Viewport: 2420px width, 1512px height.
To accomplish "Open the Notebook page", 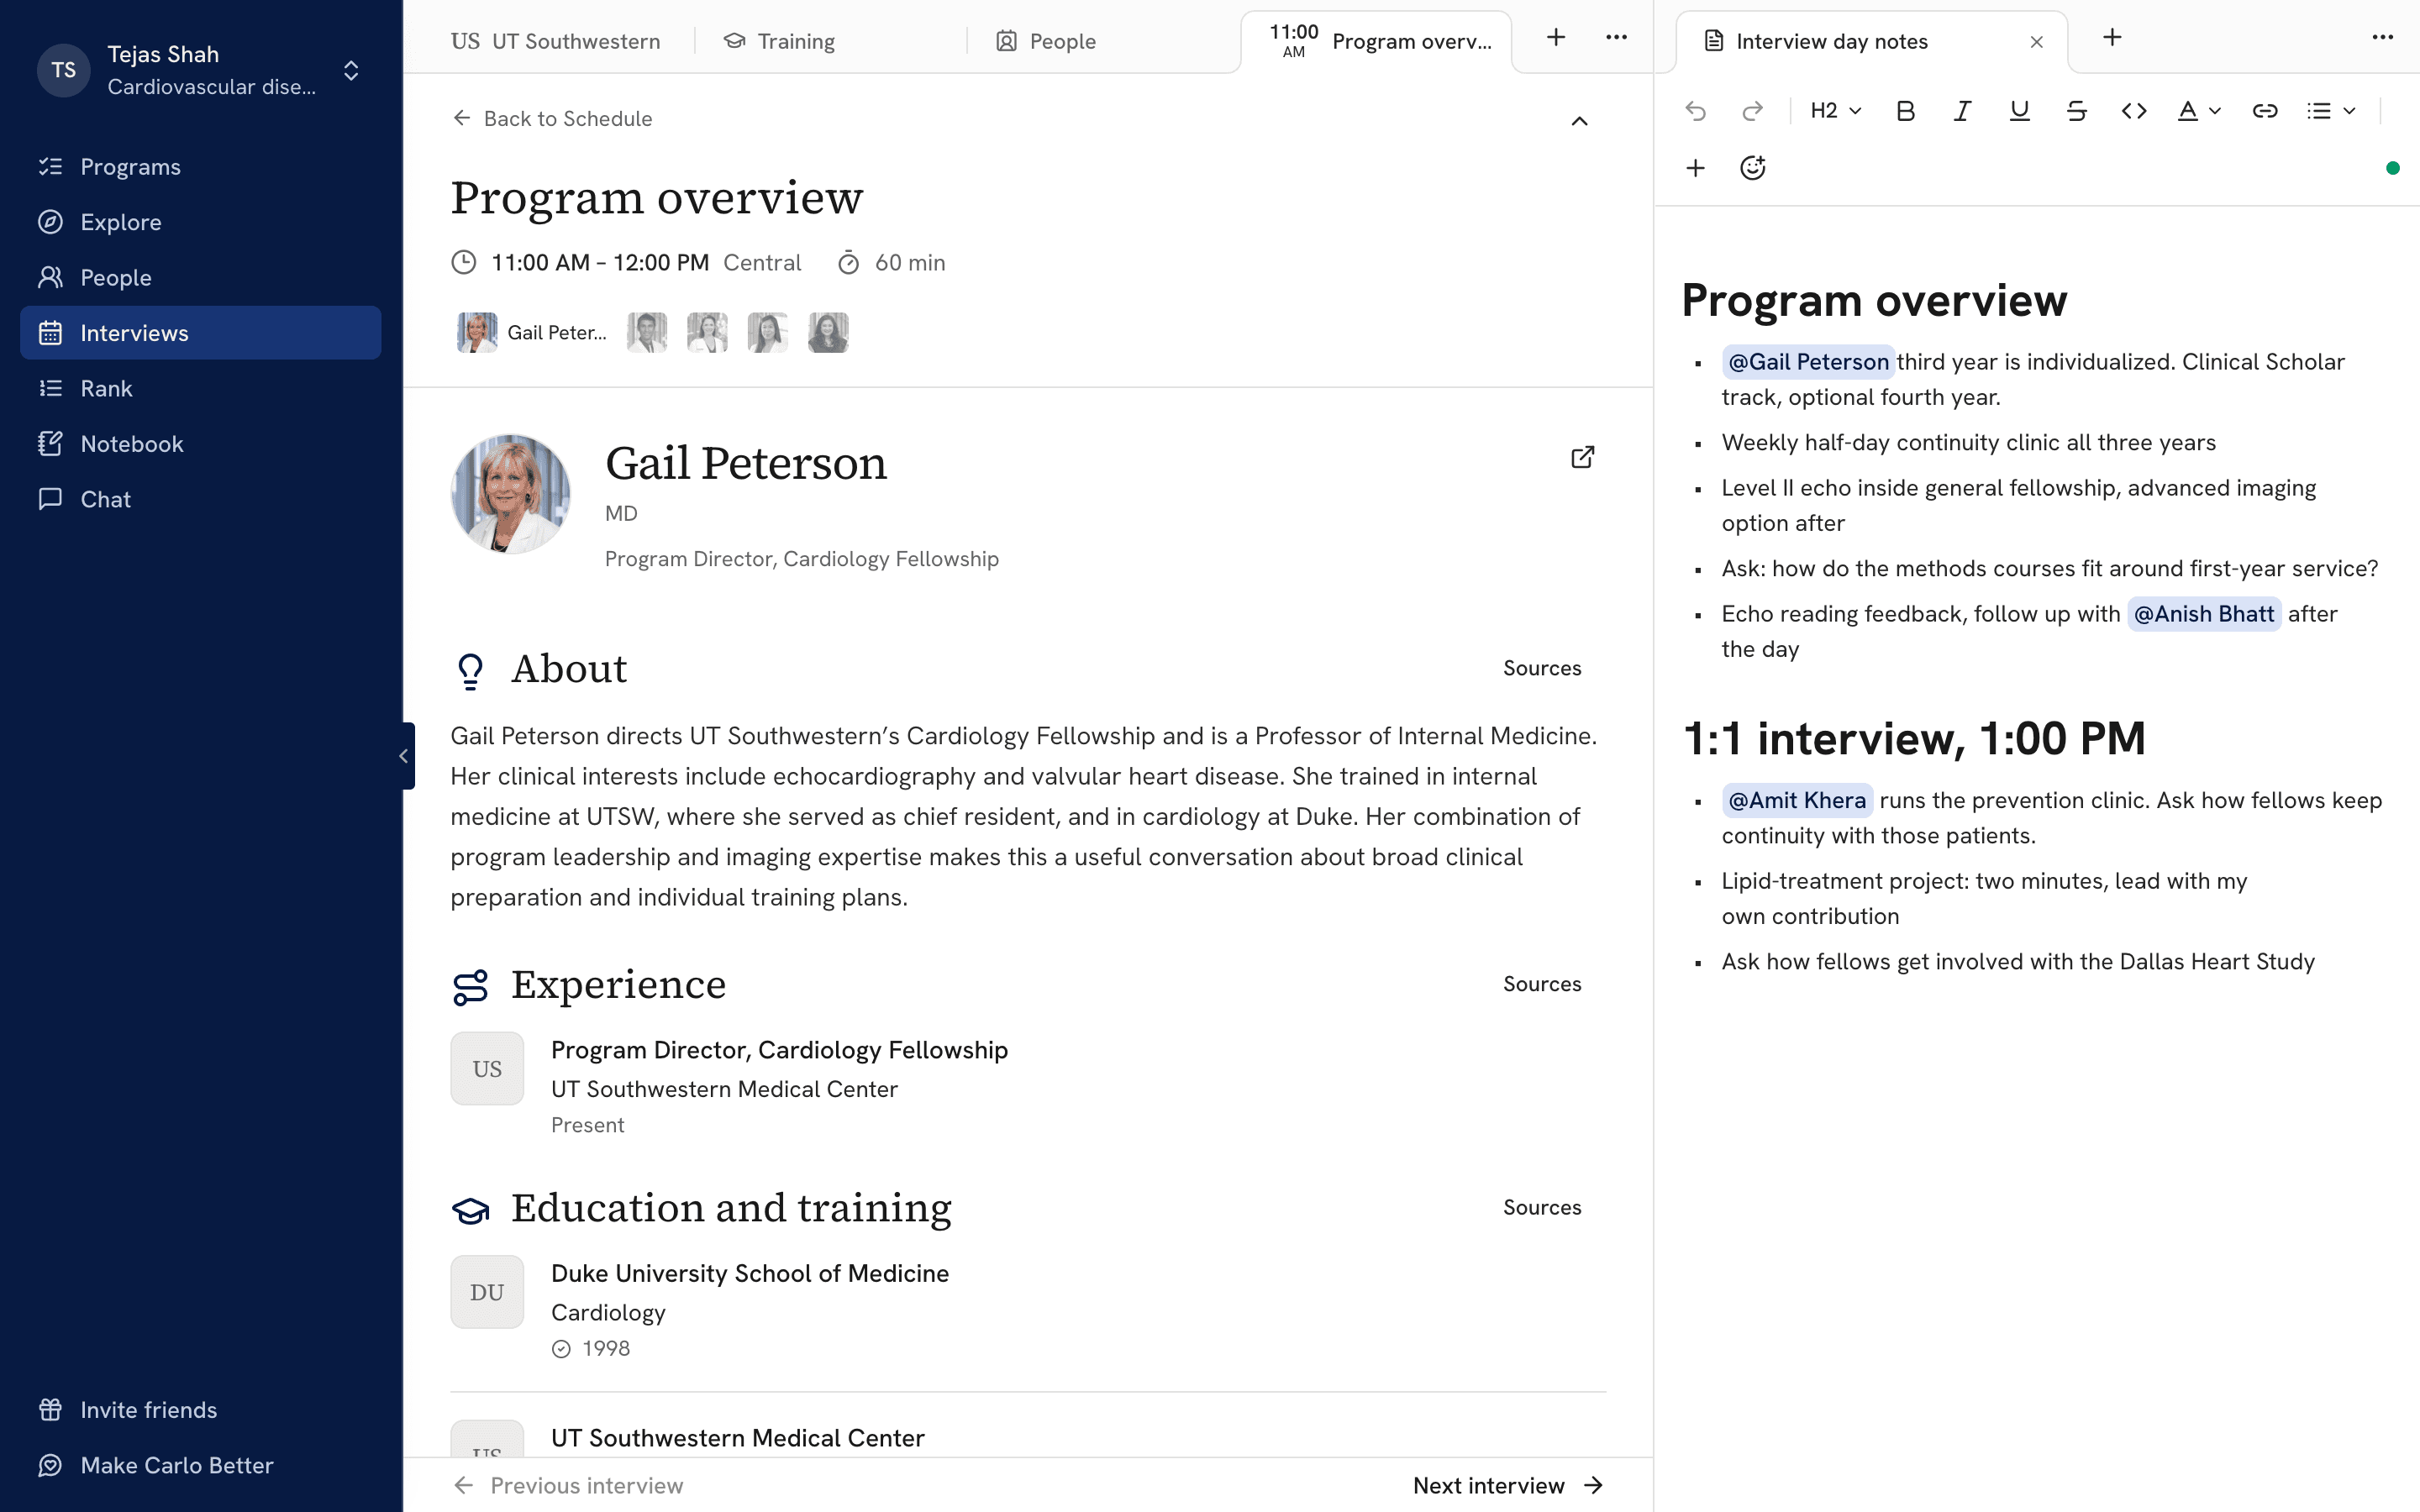I will [200, 444].
